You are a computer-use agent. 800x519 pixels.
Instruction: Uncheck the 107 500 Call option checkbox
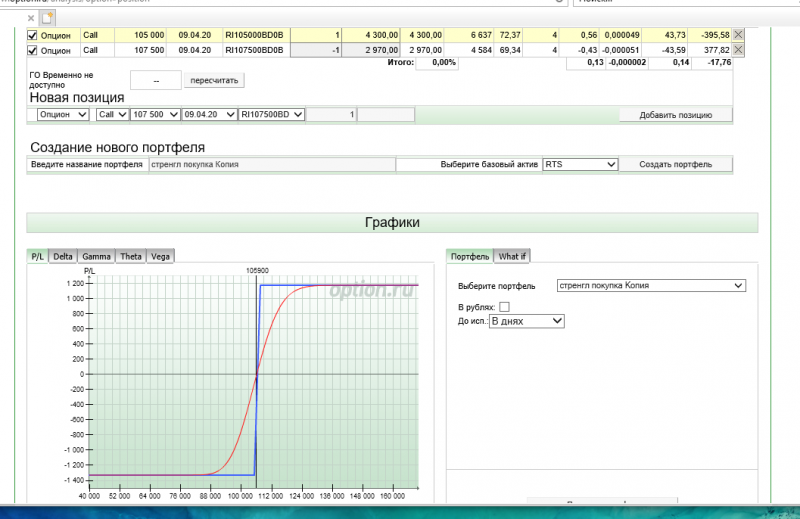point(32,51)
